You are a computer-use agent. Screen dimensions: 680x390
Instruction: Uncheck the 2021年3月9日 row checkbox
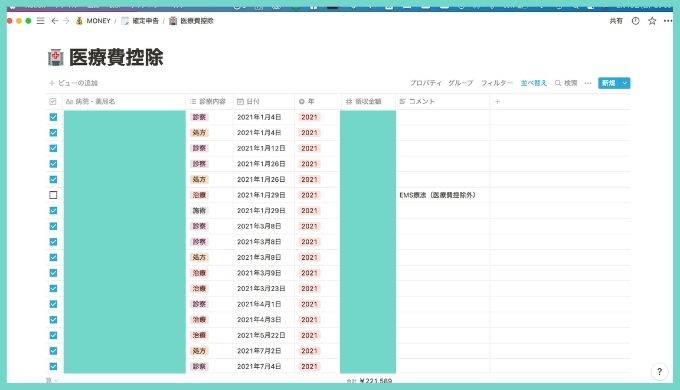coord(53,273)
